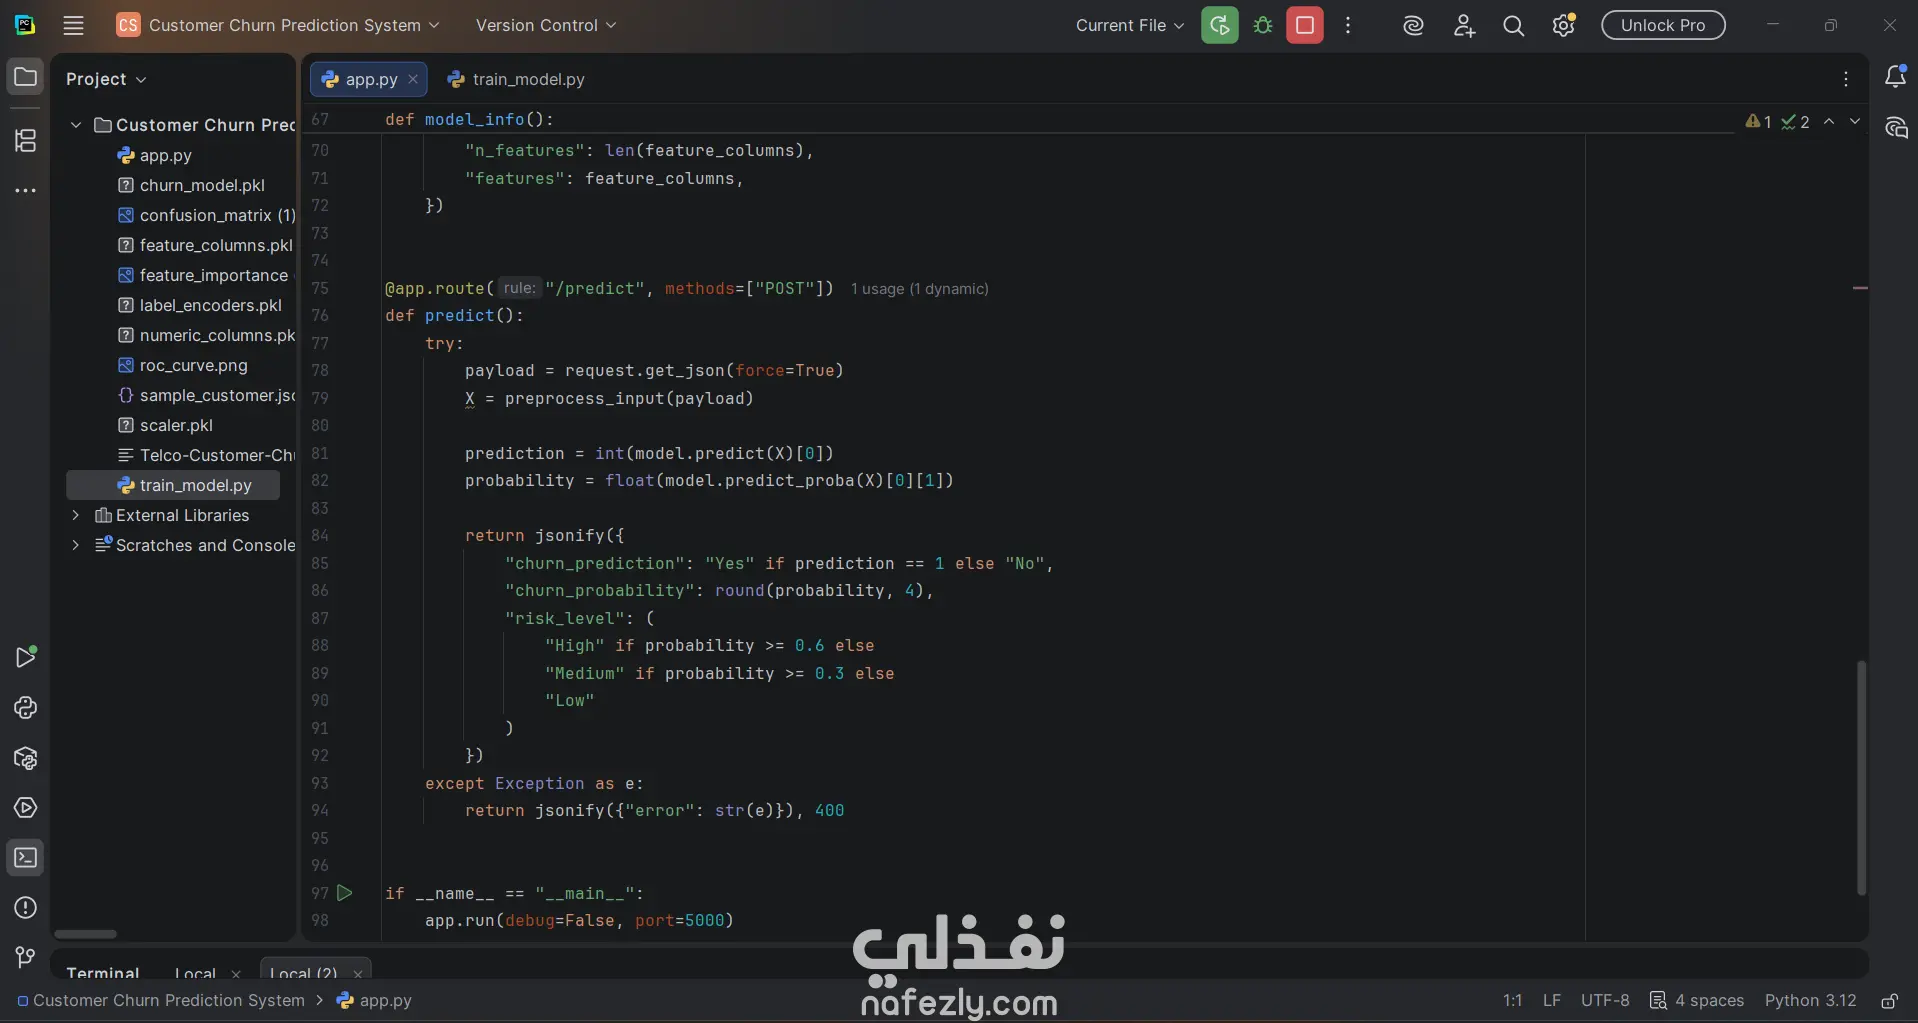
Task: Open the Run tool window
Action: pos(26,657)
